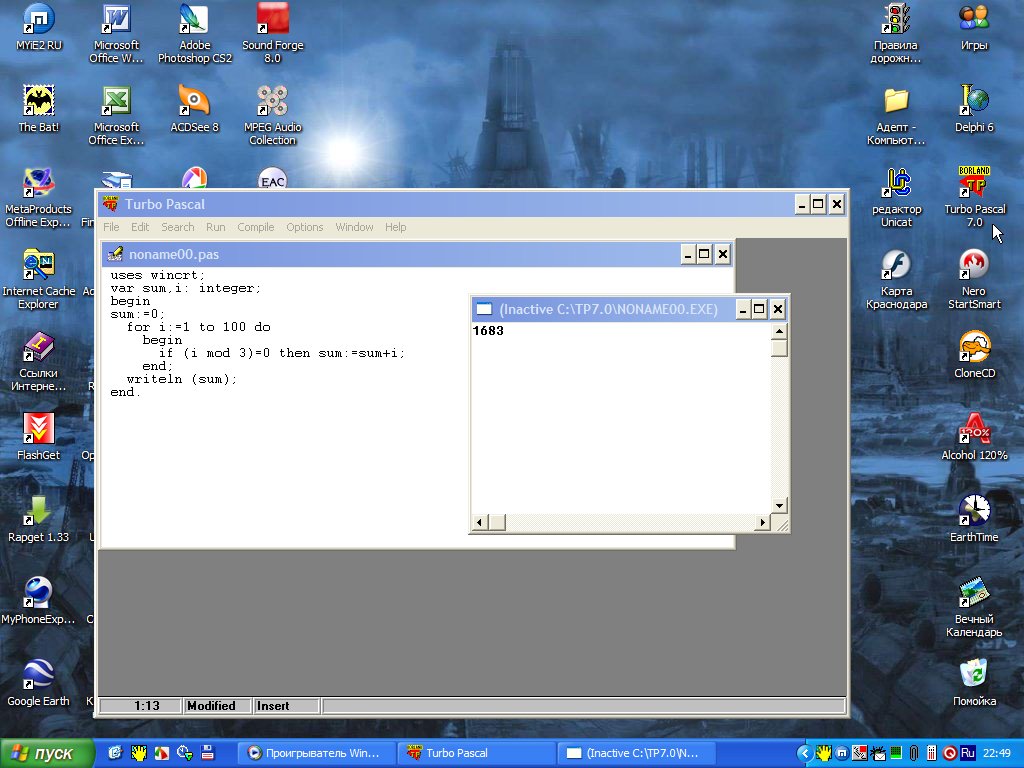This screenshot has width=1024, height=768.
Task: Open Sound Forge 8.0 desktop icon
Action: coord(272,20)
